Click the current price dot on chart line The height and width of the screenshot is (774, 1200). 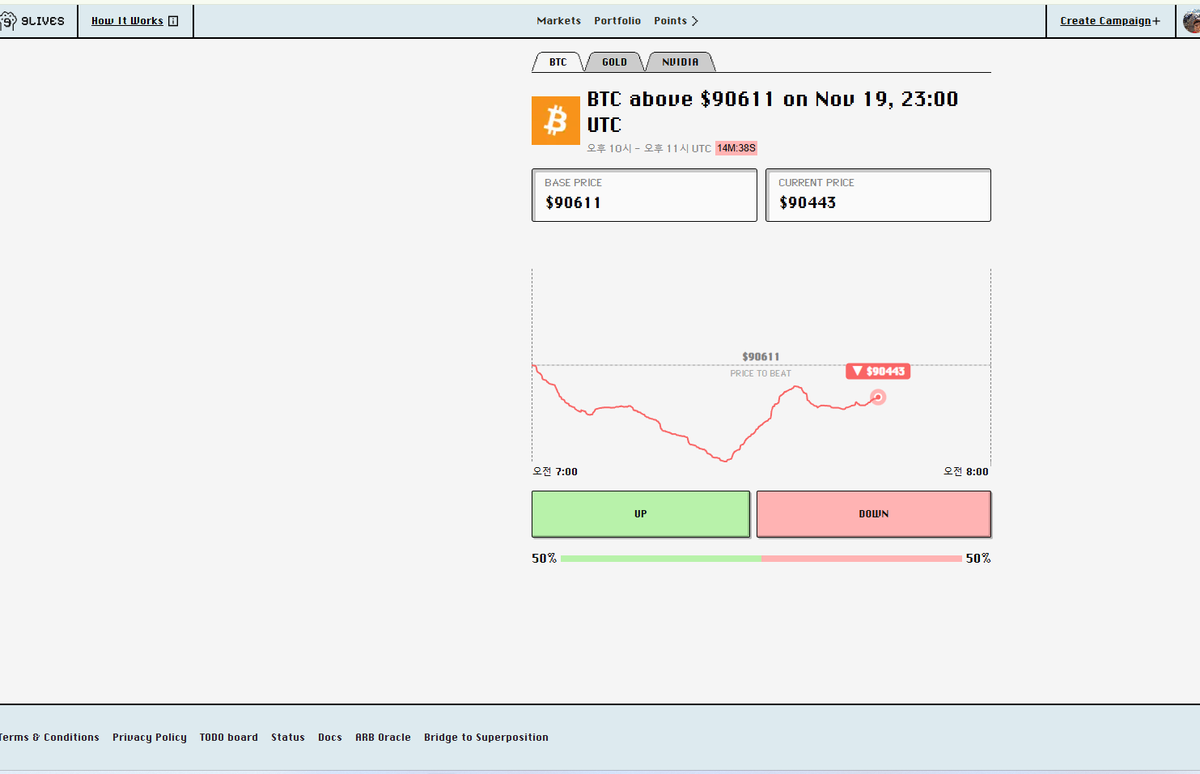(878, 397)
